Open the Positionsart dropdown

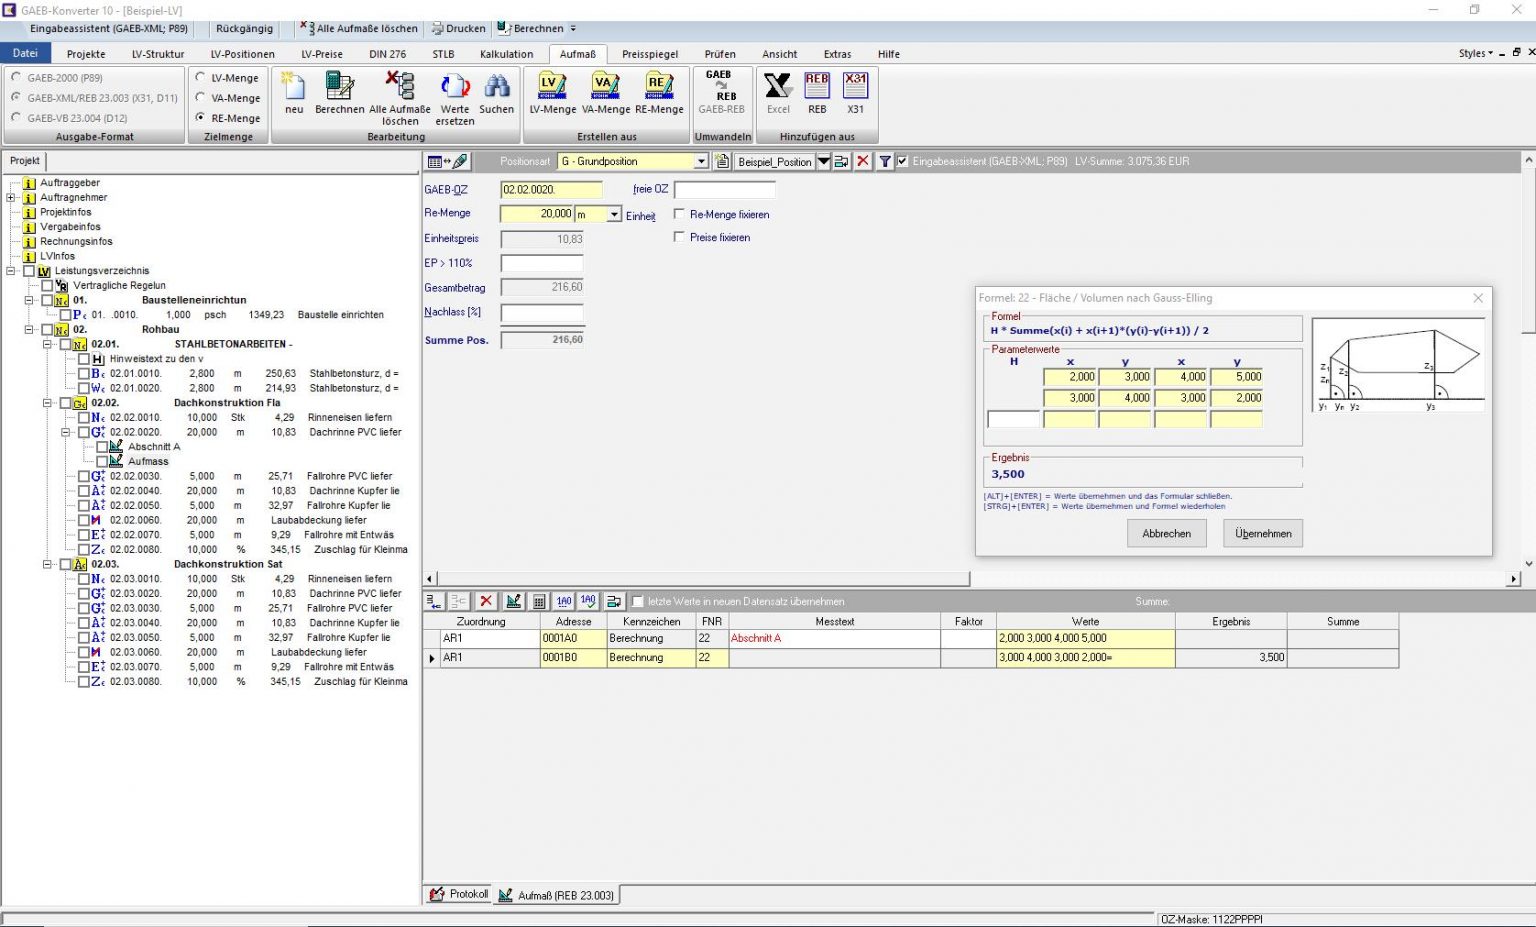click(x=701, y=161)
